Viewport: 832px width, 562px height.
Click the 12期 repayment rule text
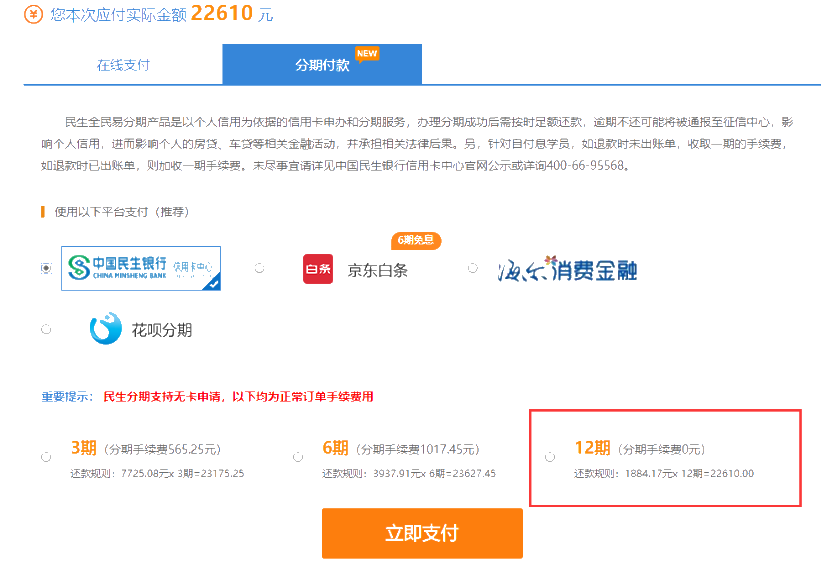click(664, 473)
